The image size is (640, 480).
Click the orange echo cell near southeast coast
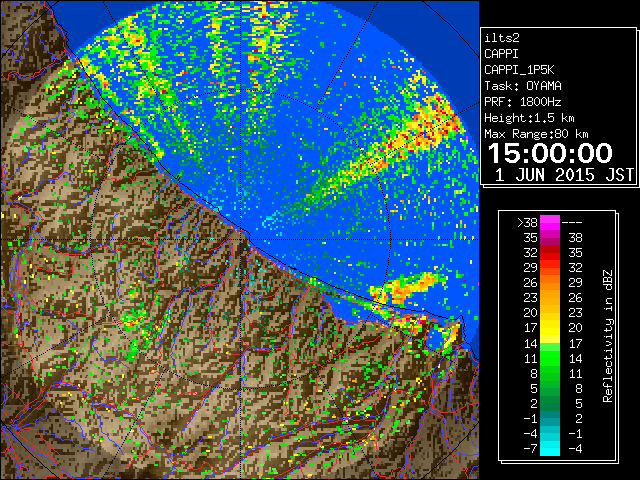(408, 287)
